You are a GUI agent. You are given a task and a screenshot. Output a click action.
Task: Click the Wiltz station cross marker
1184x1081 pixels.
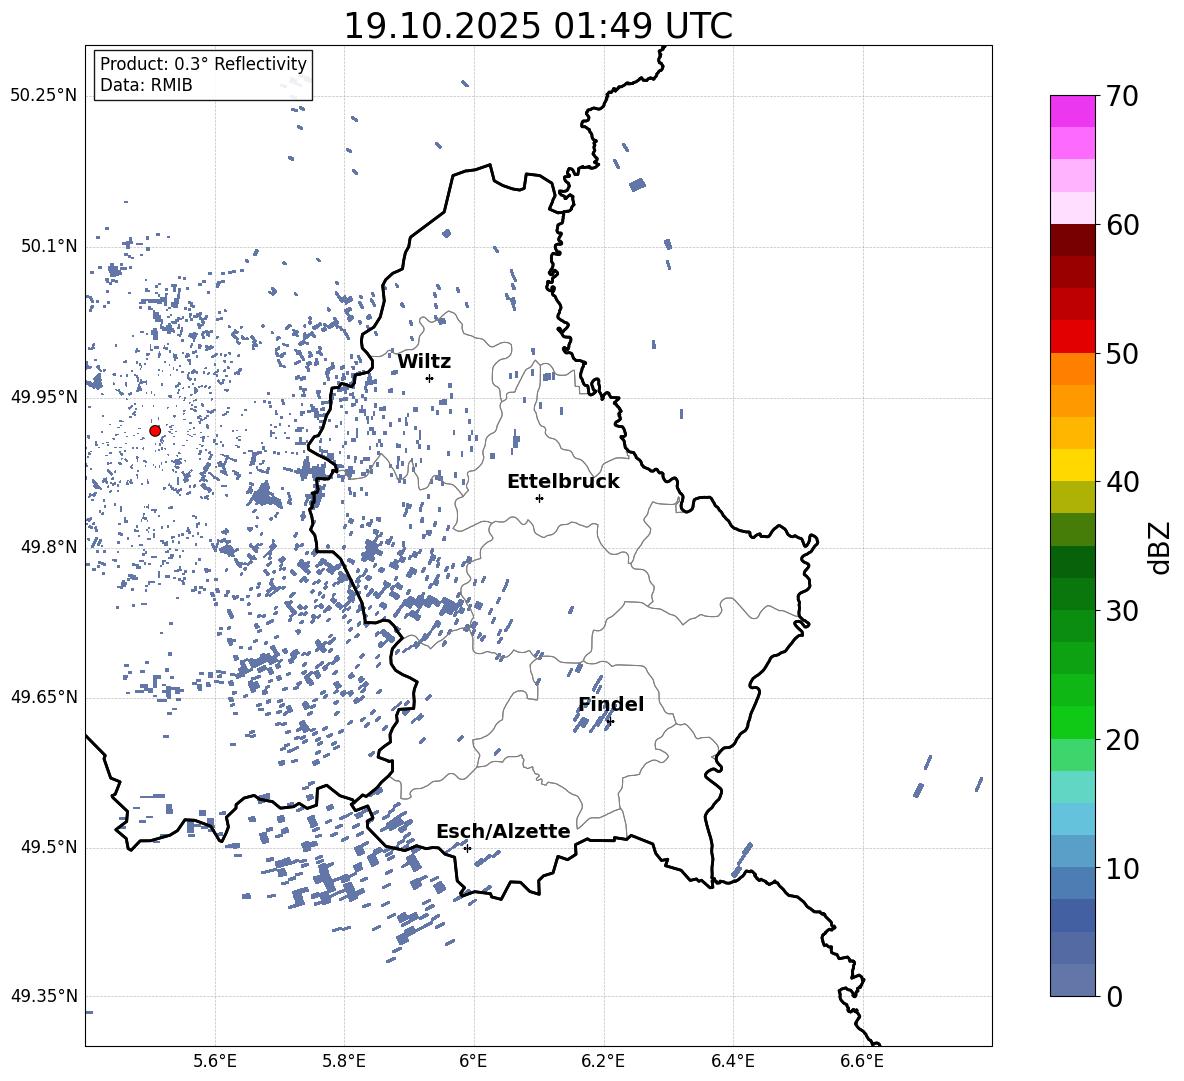[x=430, y=378]
